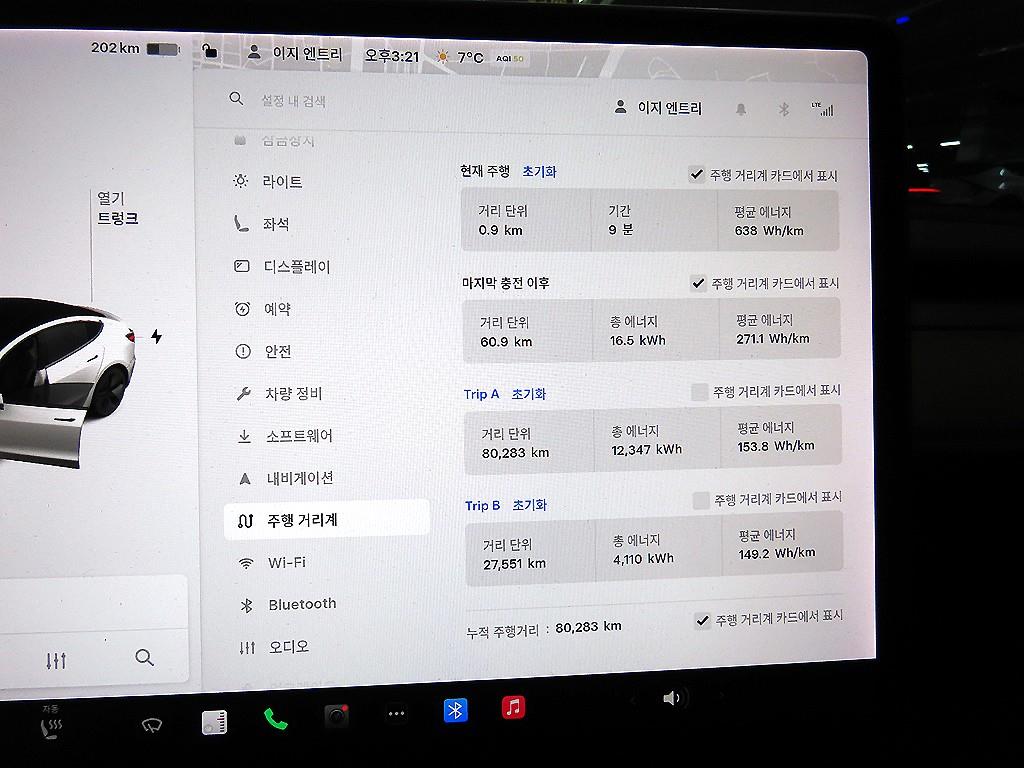Image resolution: width=1024 pixels, height=768 pixels.
Task: Tap the search magnifier in the left panel
Action: pyautogui.click(x=144, y=658)
